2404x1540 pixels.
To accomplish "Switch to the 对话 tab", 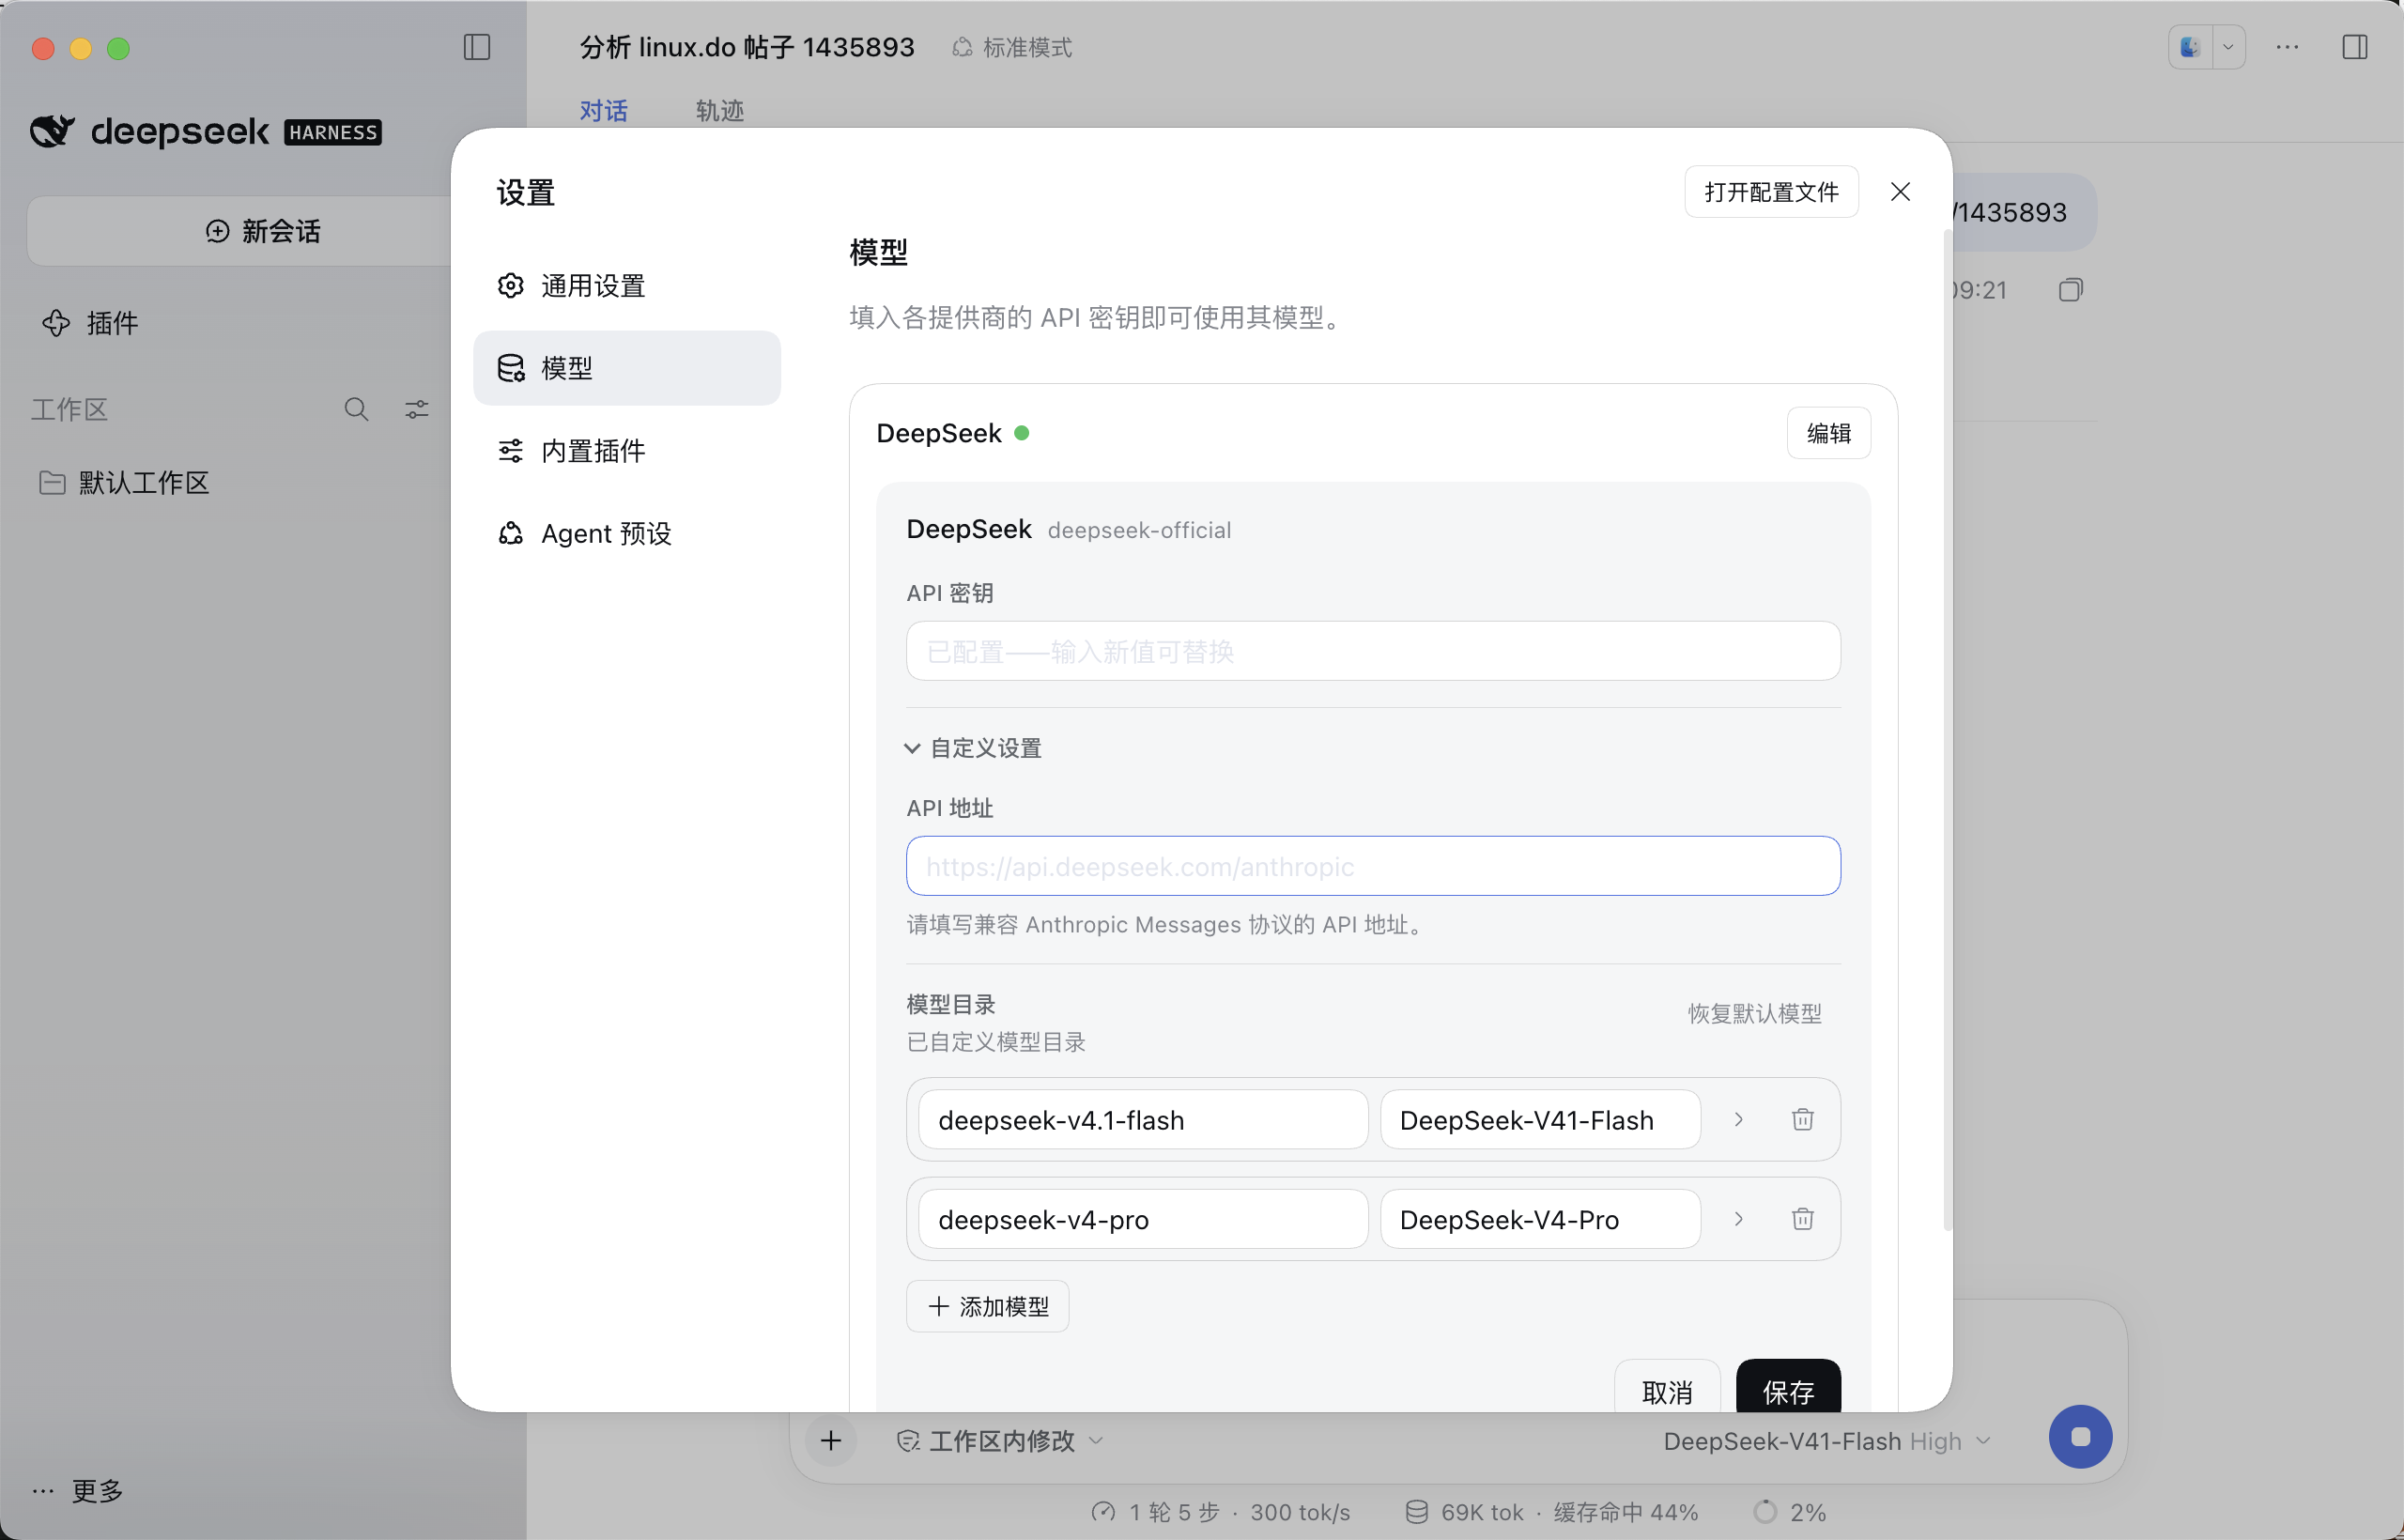I will click(603, 110).
